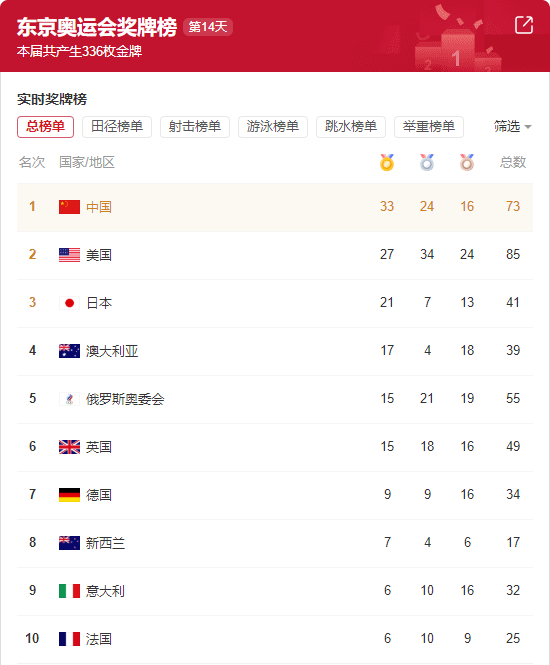Click the United States flag icon
The height and width of the screenshot is (665, 550).
coord(70,255)
